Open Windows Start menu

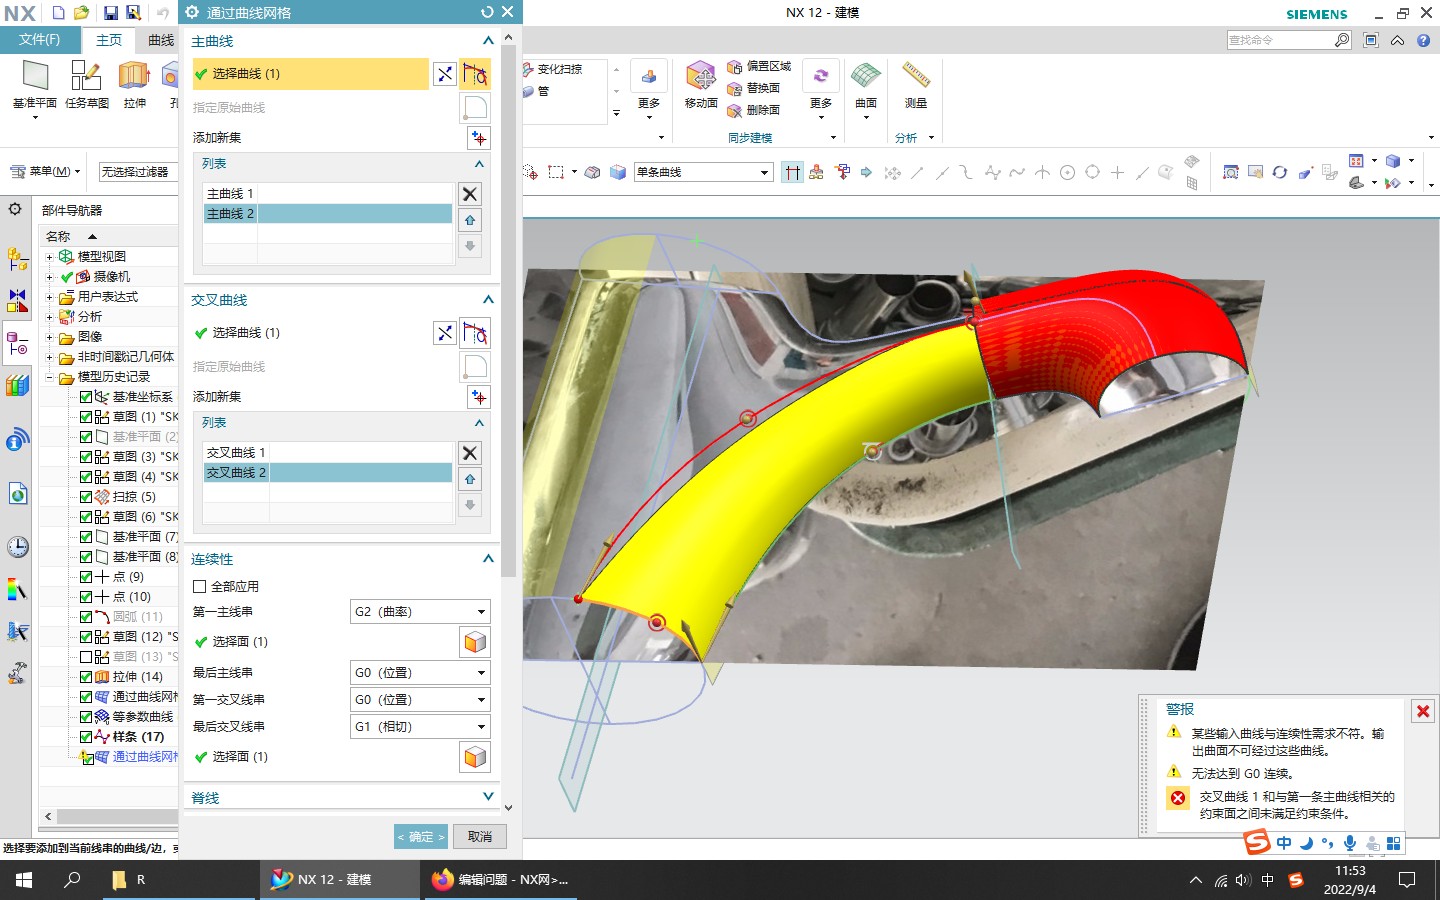[24, 880]
